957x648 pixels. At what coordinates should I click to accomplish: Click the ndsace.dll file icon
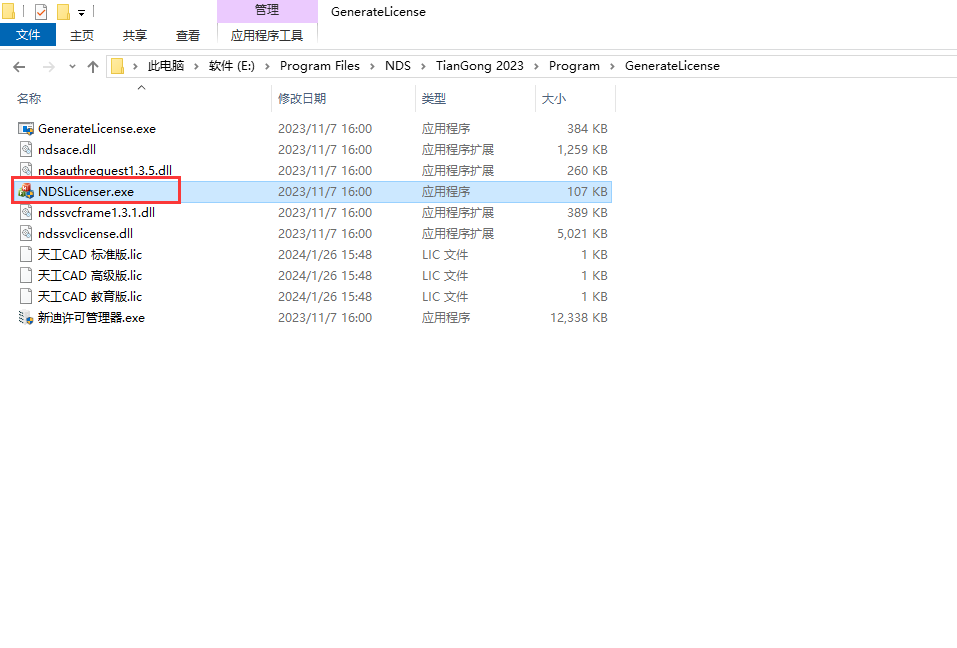point(27,150)
